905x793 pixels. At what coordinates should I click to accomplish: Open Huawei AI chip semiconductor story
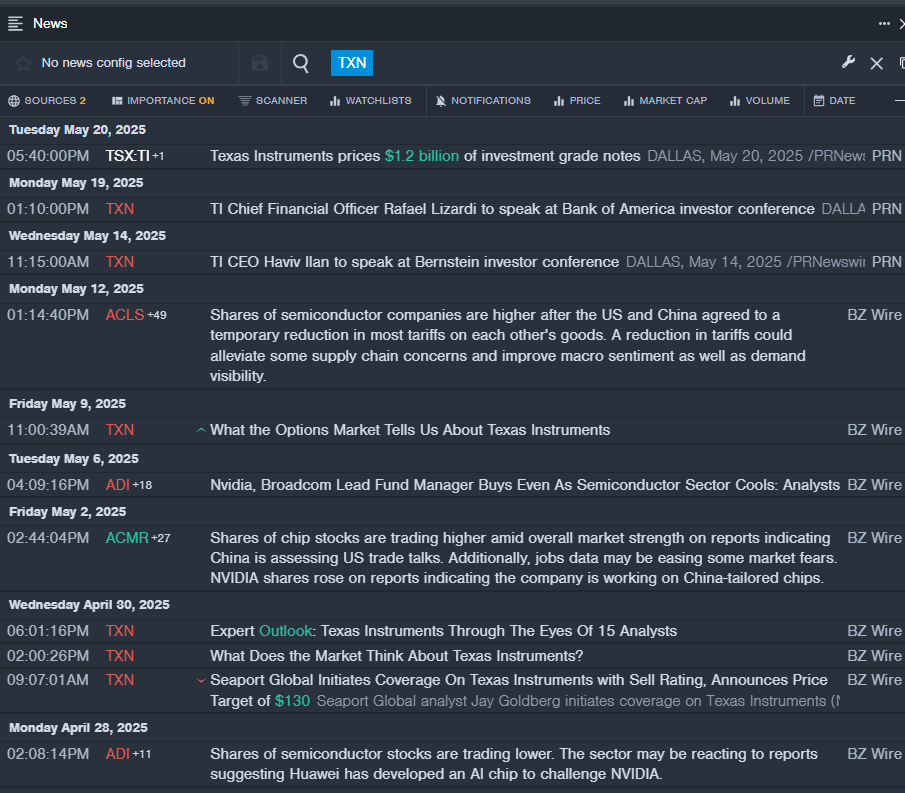(x=514, y=764)
